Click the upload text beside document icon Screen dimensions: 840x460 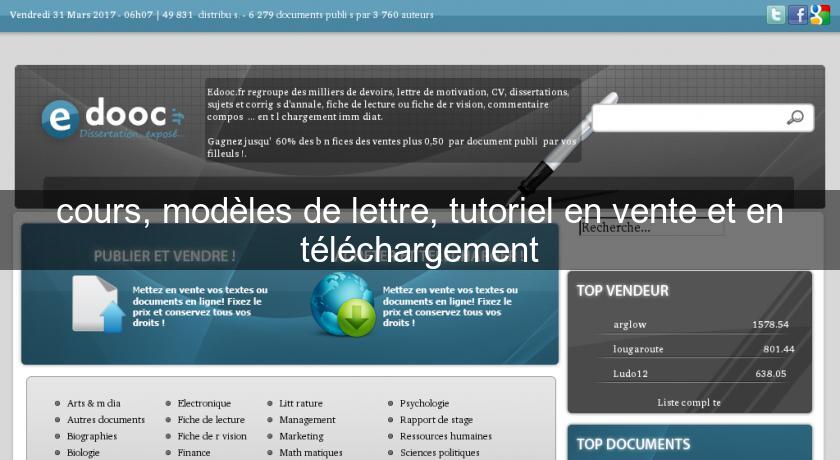point(200,306)
